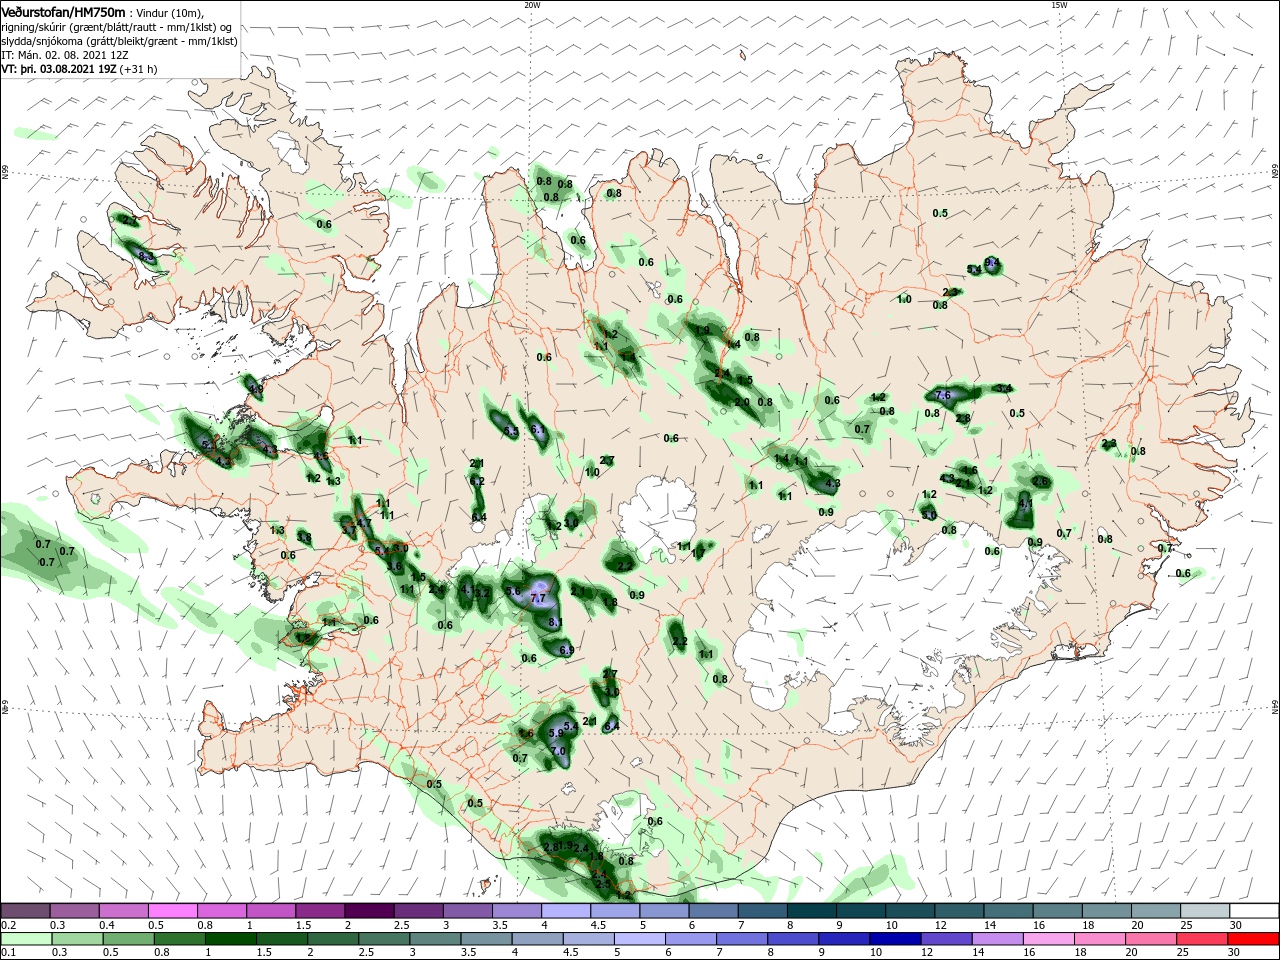This screenshot has height=960, width=1280.
Task: Click the 8.1 precipitation value on the map
Action: (x=557, y=622)
